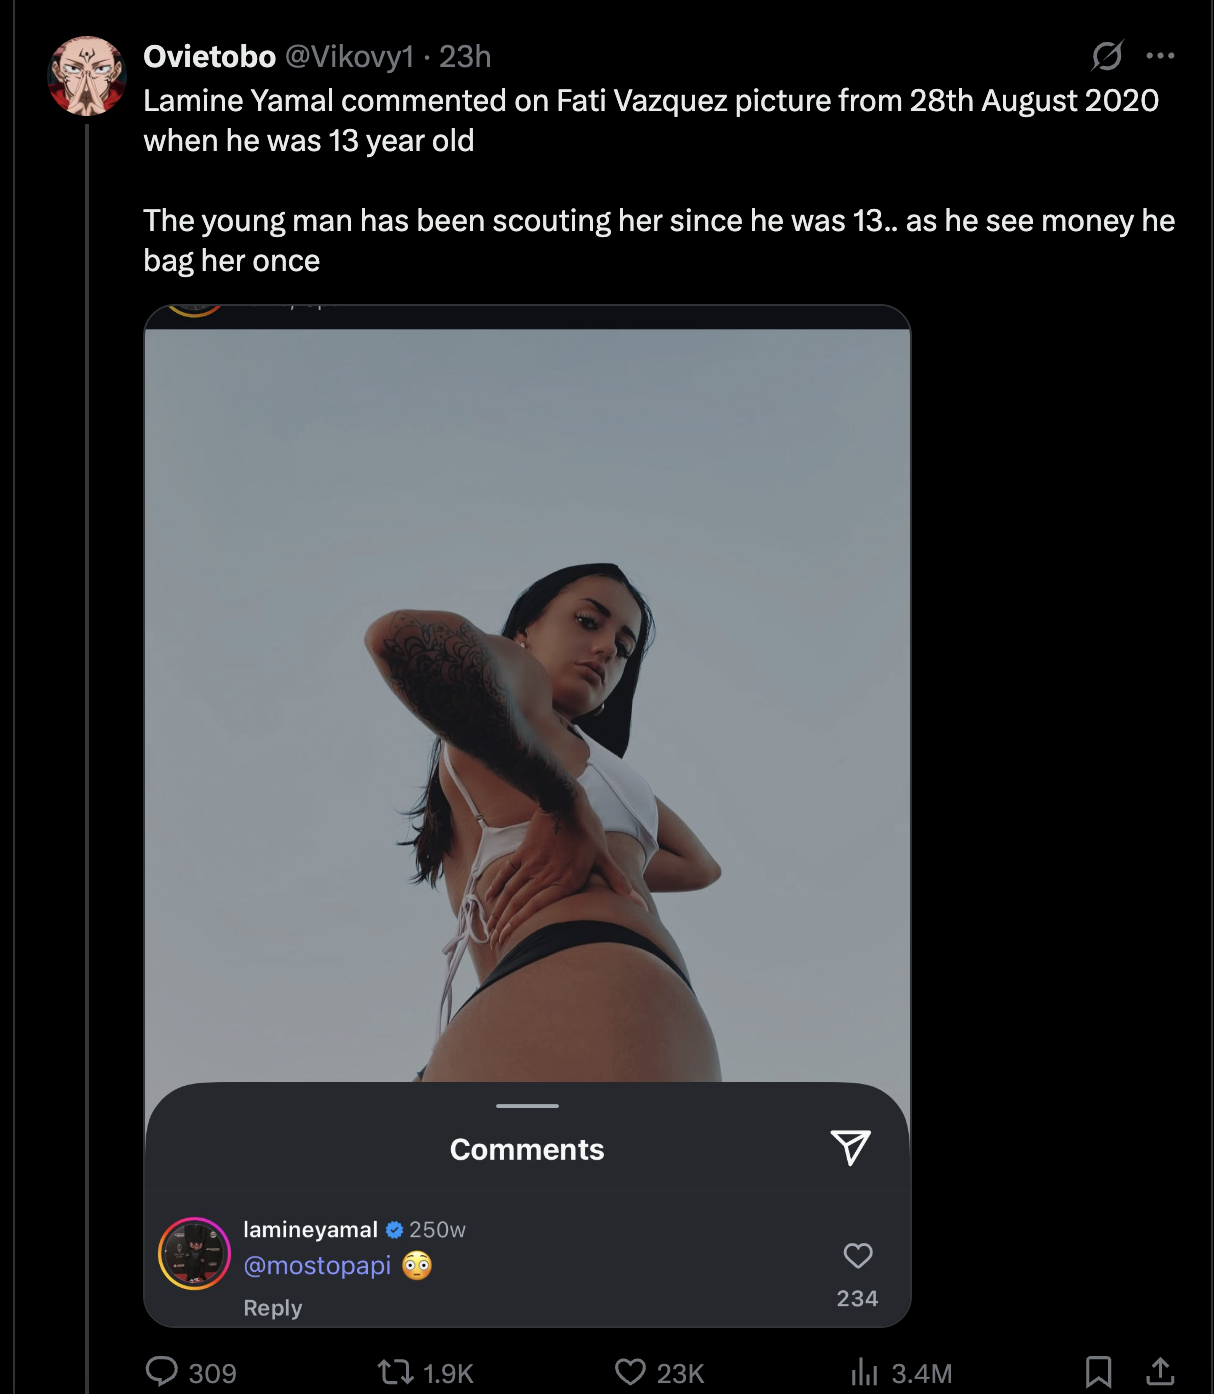The image size is (1214, 1394).
Task: Share the post via upload icon
Action: click(1160, 1371)
